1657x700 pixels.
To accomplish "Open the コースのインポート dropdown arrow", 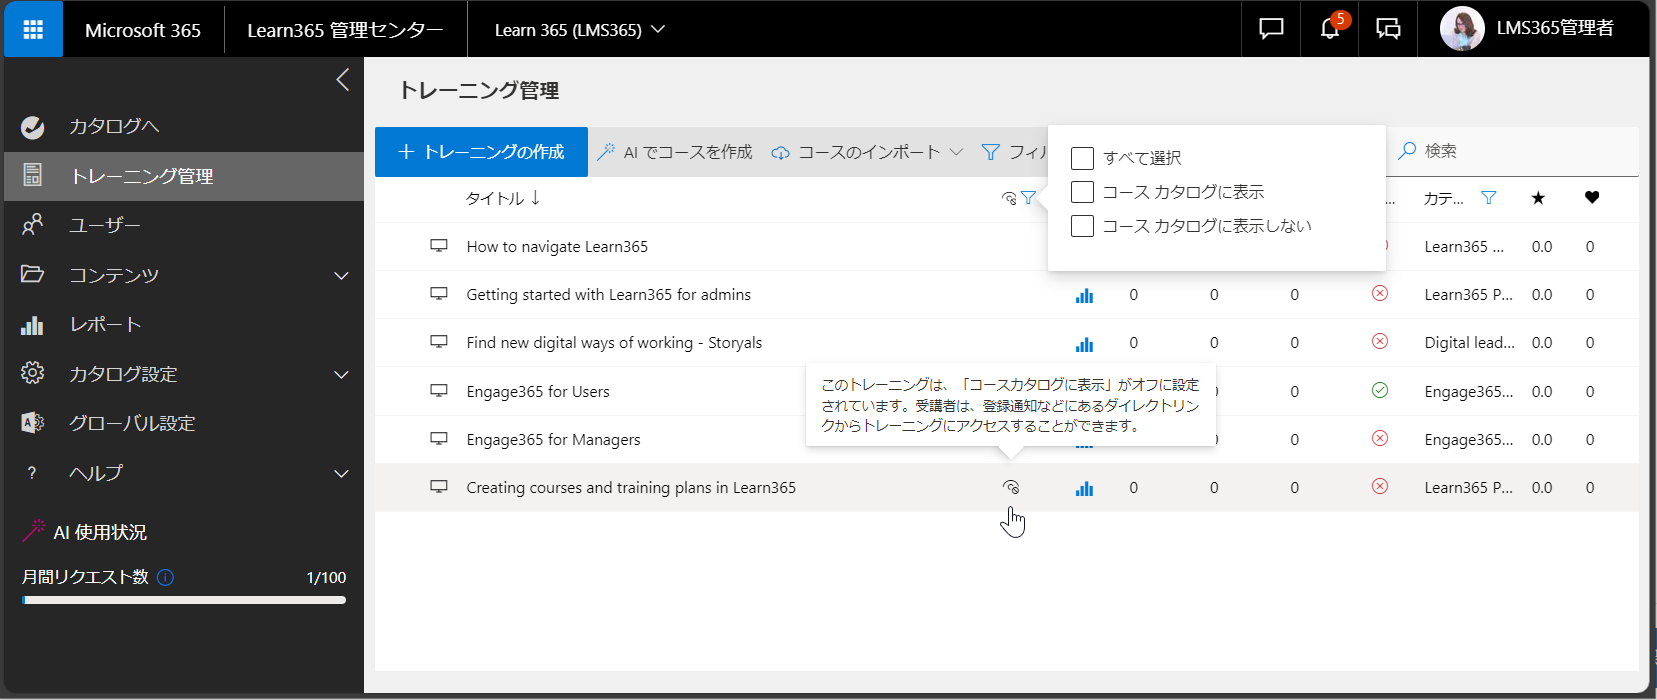I will [956, 152].
